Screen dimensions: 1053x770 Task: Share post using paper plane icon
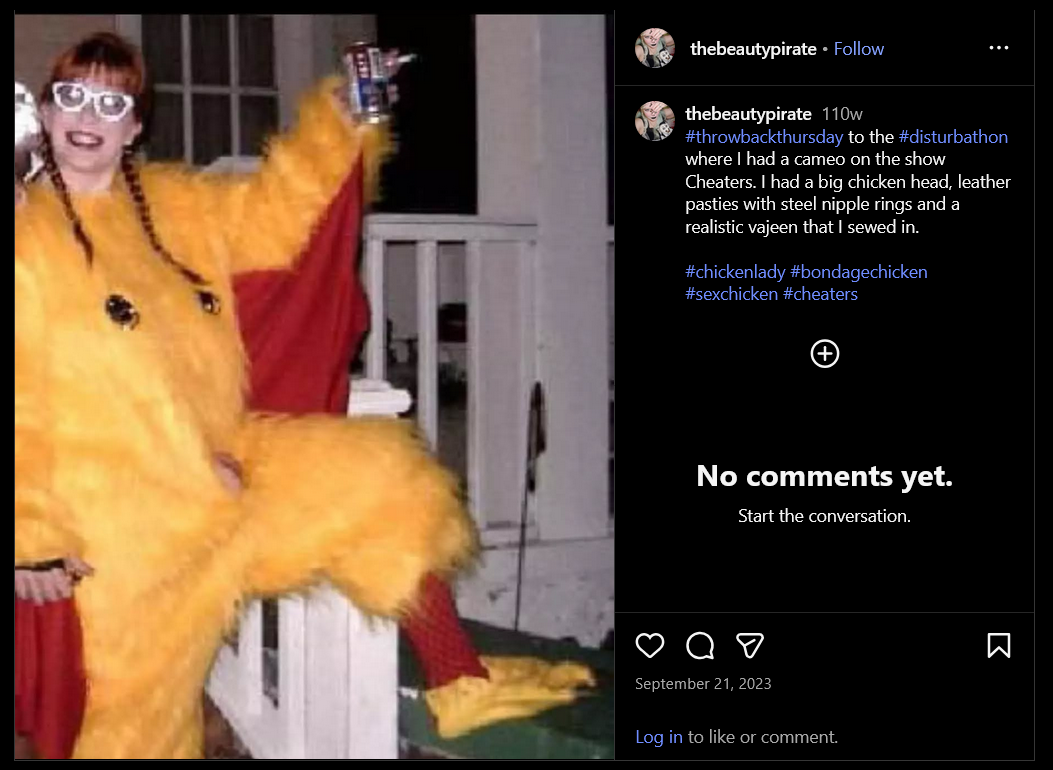coord(749,646)
